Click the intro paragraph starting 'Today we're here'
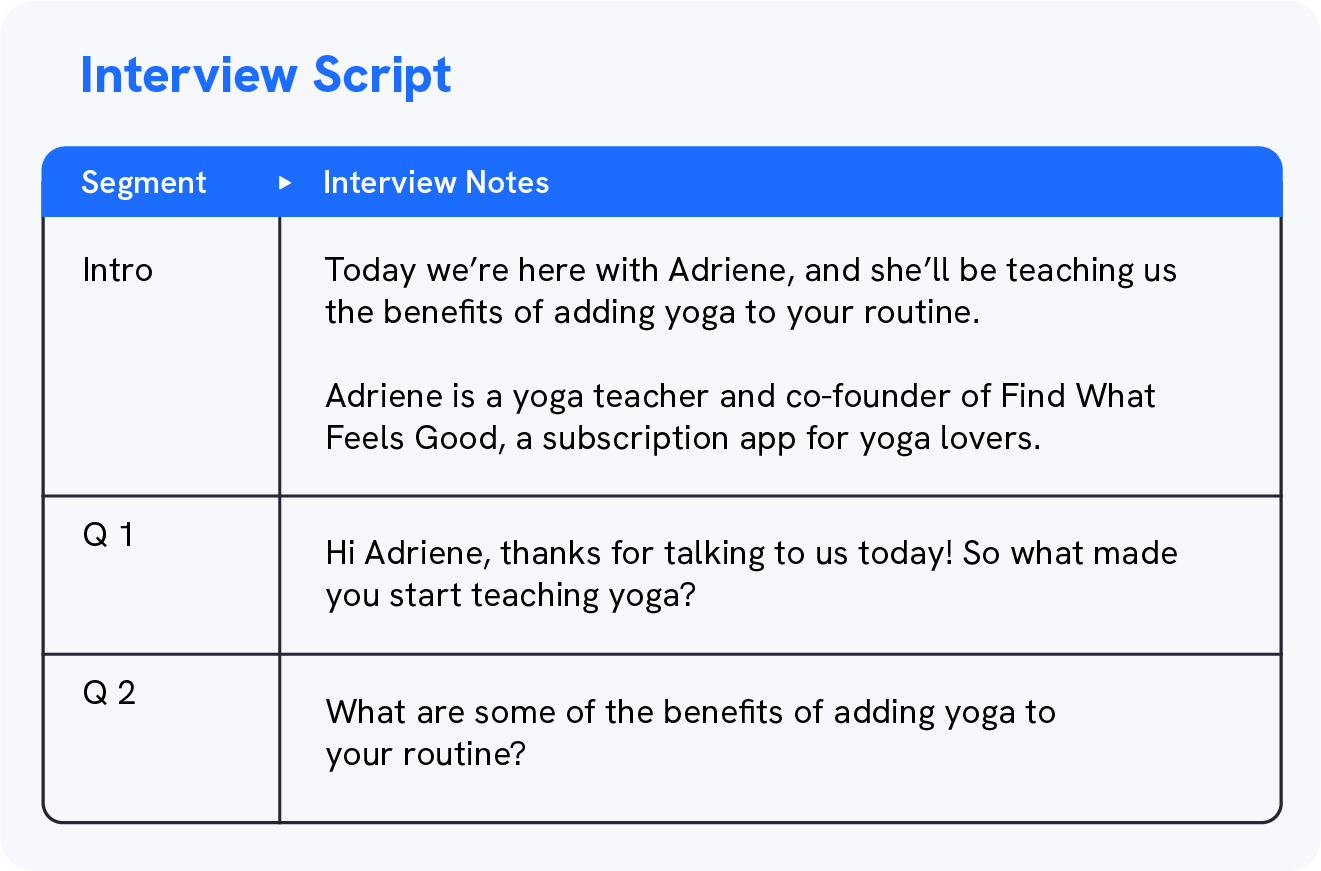This screenshot has width=1321, height=871. pos(751,291)
